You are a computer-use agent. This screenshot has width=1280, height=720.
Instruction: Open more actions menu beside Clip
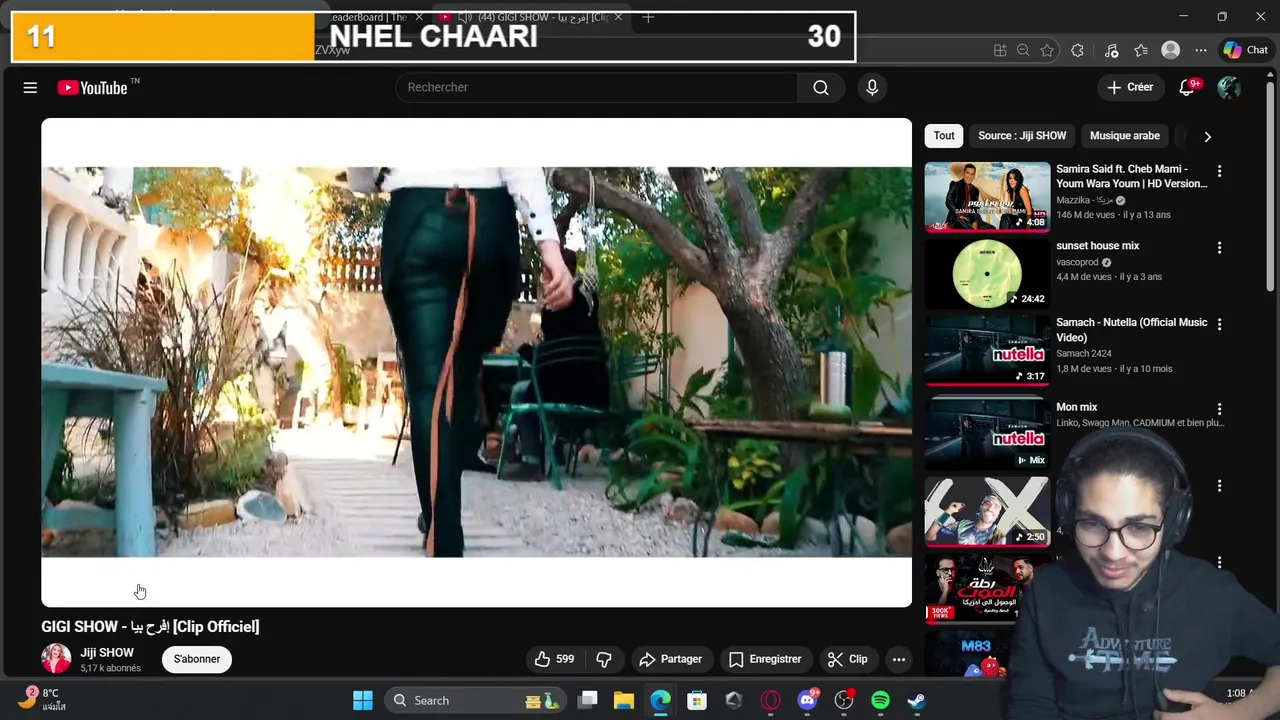(x=899, y=659)
